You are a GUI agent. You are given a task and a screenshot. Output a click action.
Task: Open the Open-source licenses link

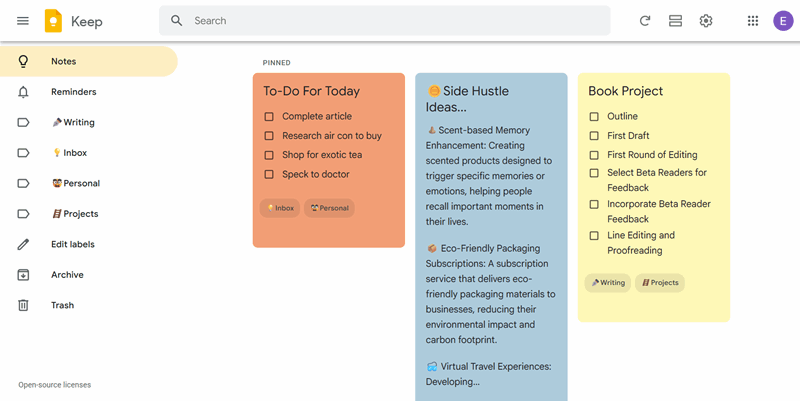[x=54, y=385]
